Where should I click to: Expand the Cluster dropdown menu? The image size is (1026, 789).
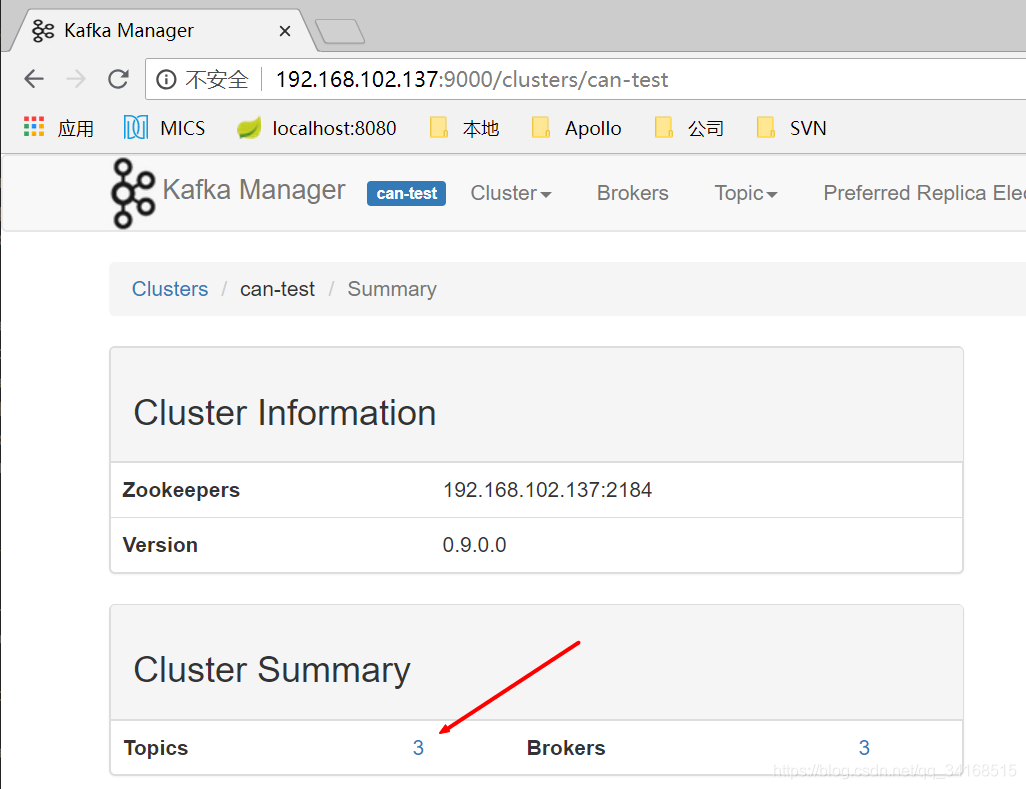[x=511, y=193]
